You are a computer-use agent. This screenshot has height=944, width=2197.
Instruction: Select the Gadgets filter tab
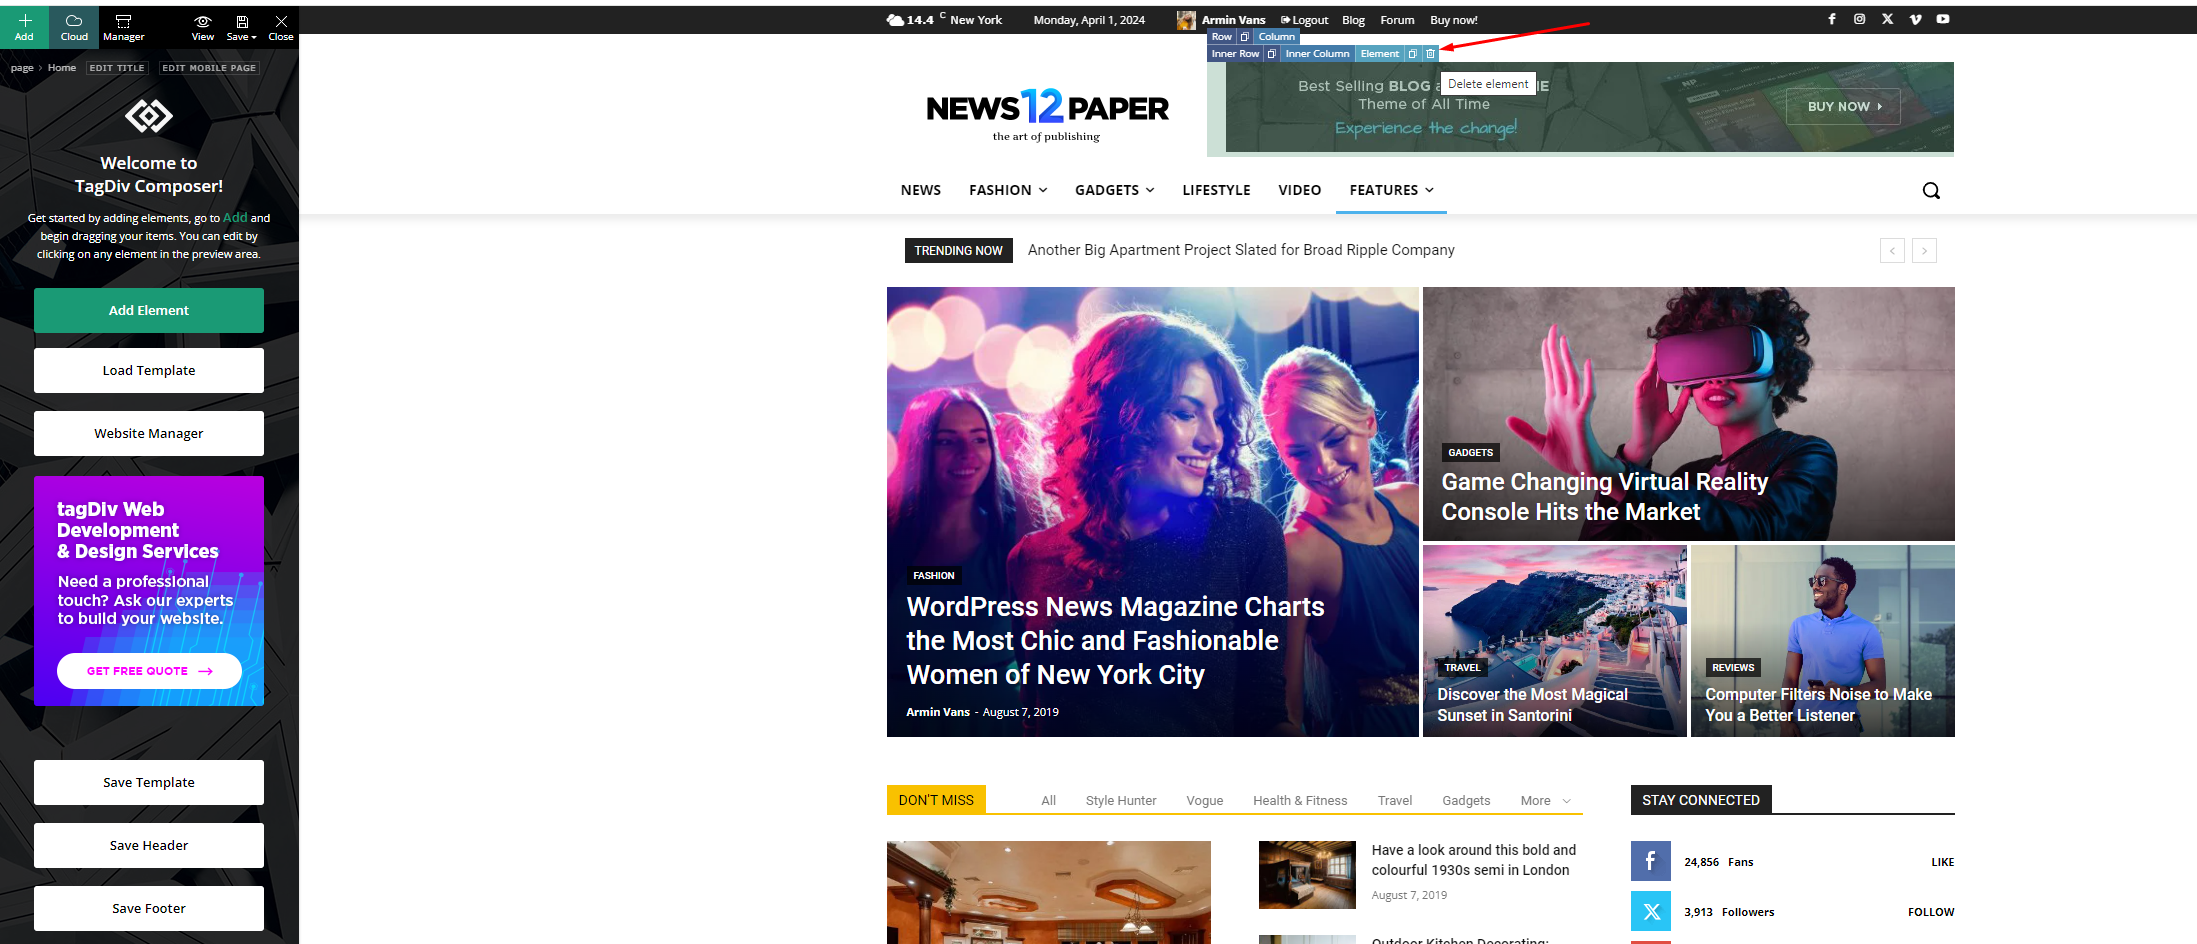[1466, 801]
